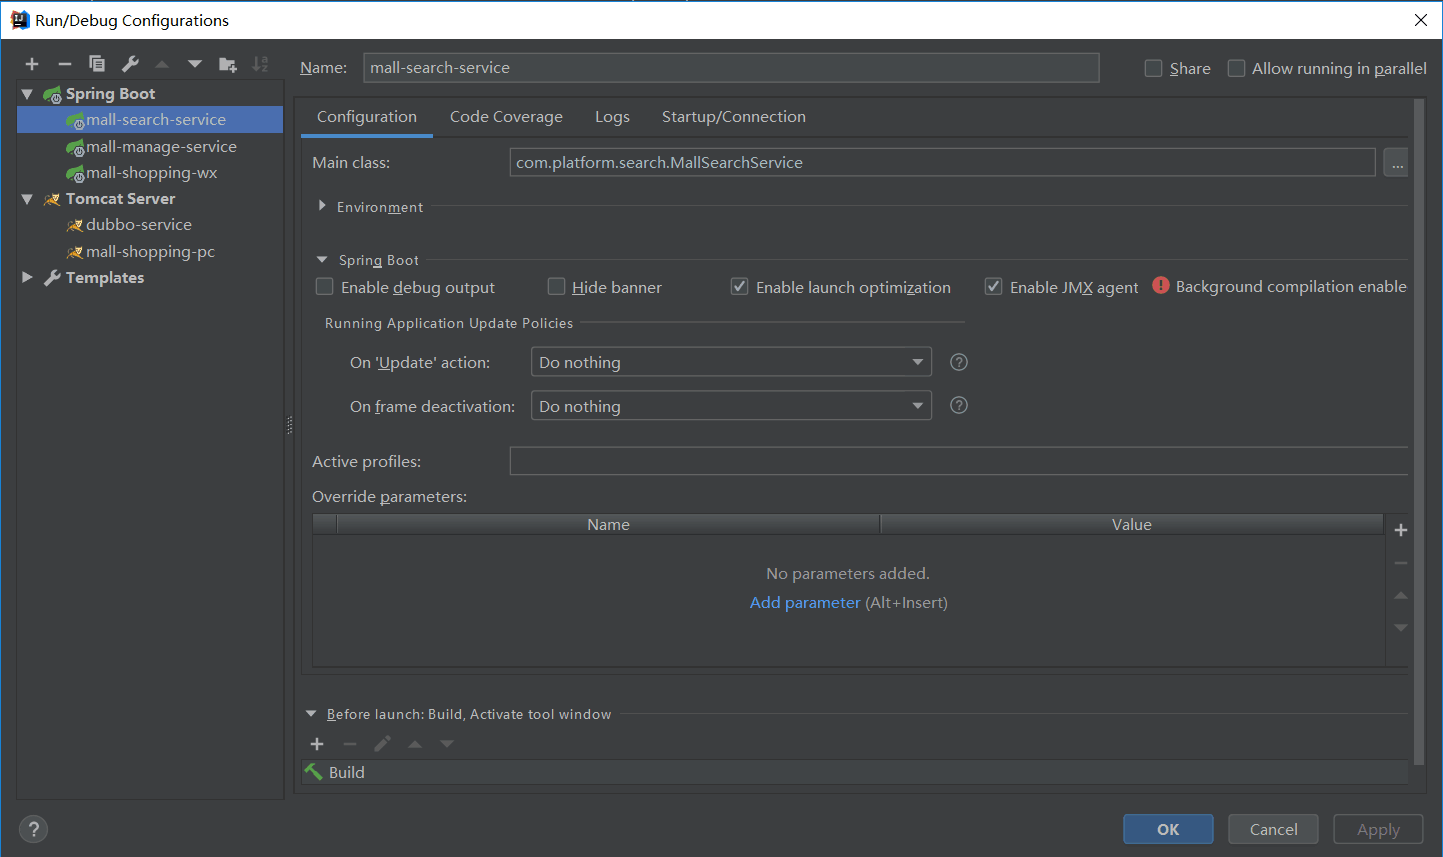Enable Allow running in parallel
1443x857 pixels.
[x=1236, y=68]
